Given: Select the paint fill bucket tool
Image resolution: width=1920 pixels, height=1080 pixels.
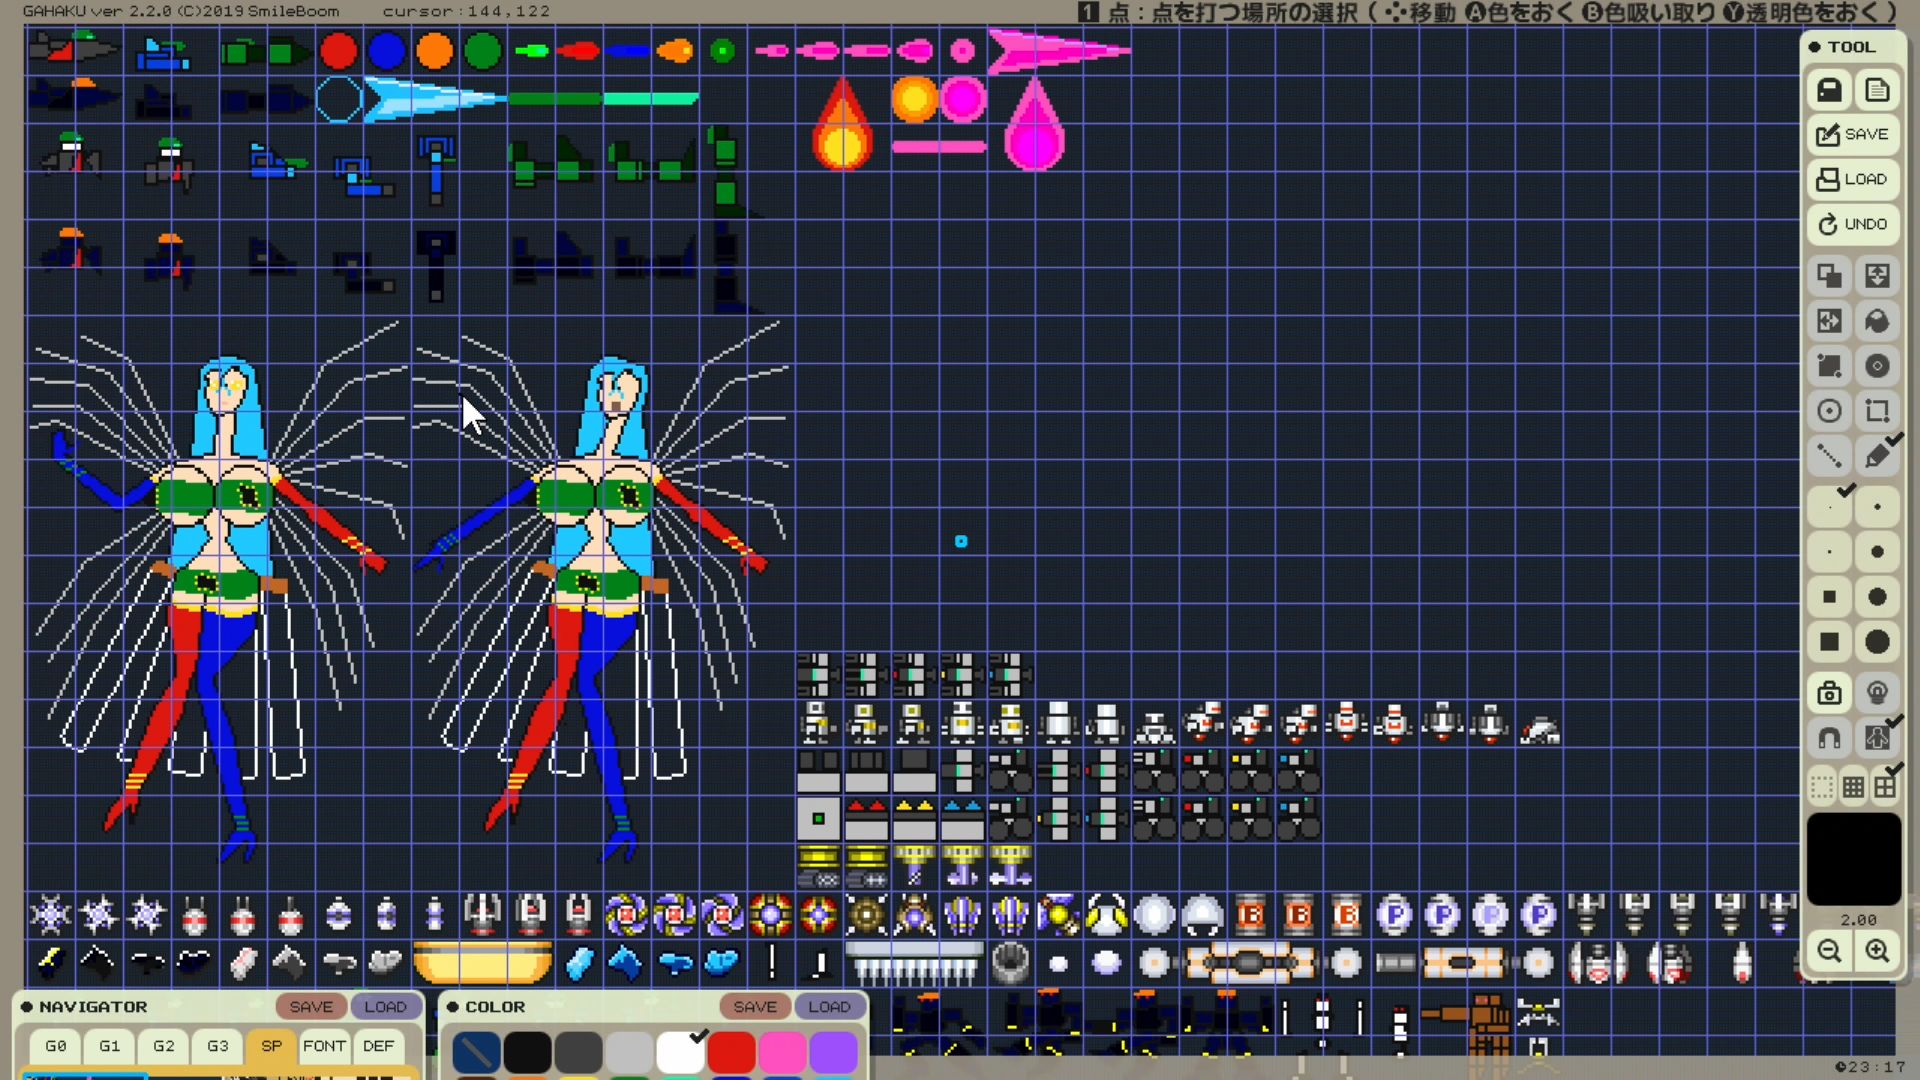Looking at the screenshot, I should coord(1877,321).
